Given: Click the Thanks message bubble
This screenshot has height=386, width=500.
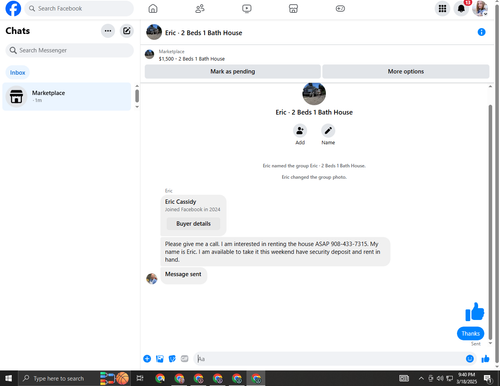Looking at the screenshot, I should point(470,333).
